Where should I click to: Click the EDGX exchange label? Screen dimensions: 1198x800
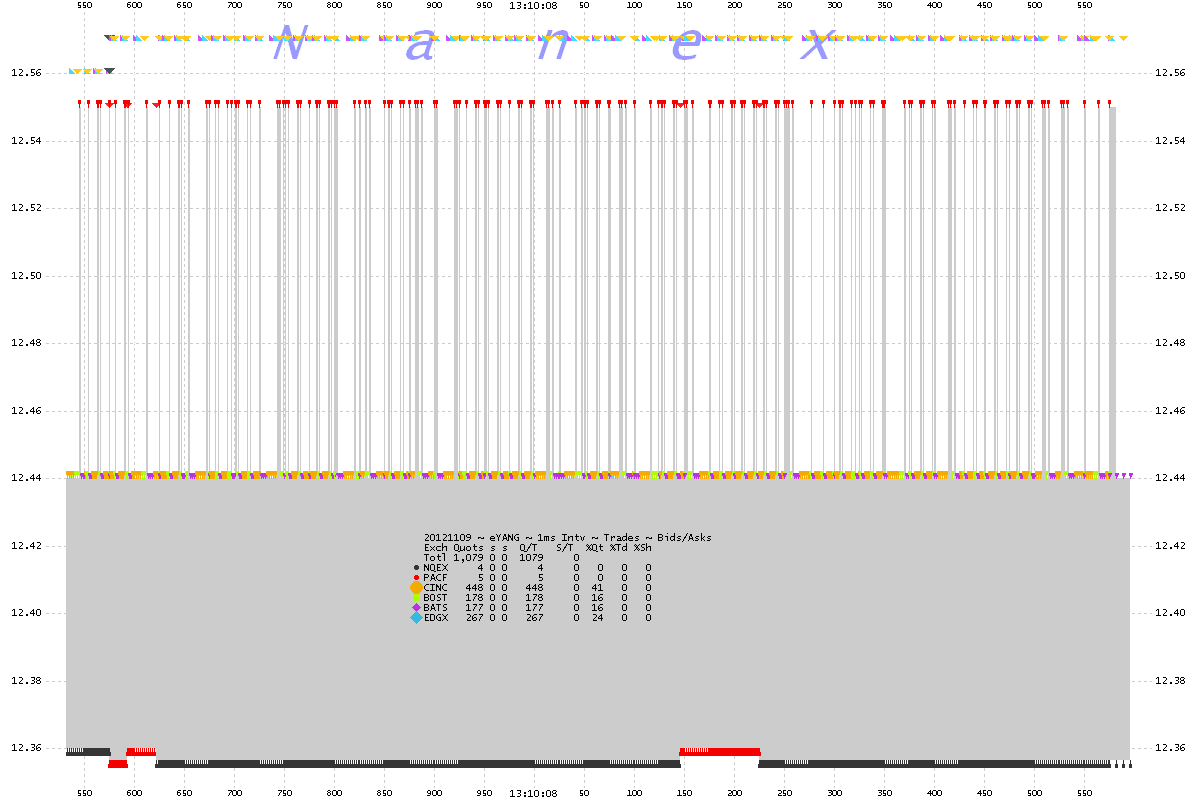(436, 617)
